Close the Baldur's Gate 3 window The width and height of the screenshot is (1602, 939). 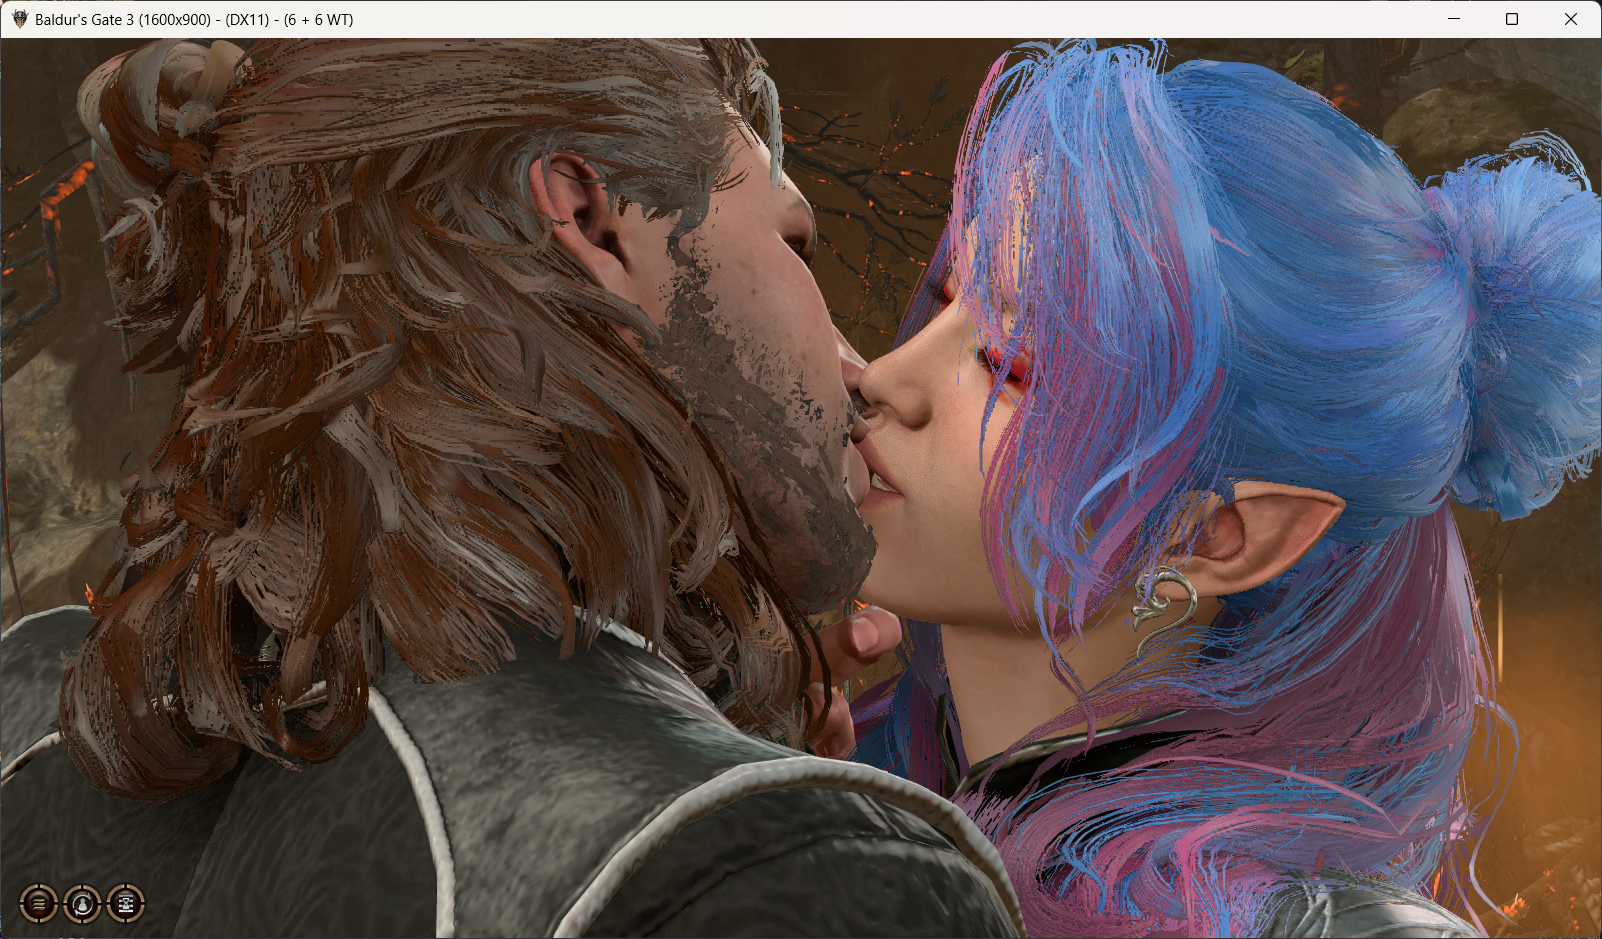(1571, 19)
